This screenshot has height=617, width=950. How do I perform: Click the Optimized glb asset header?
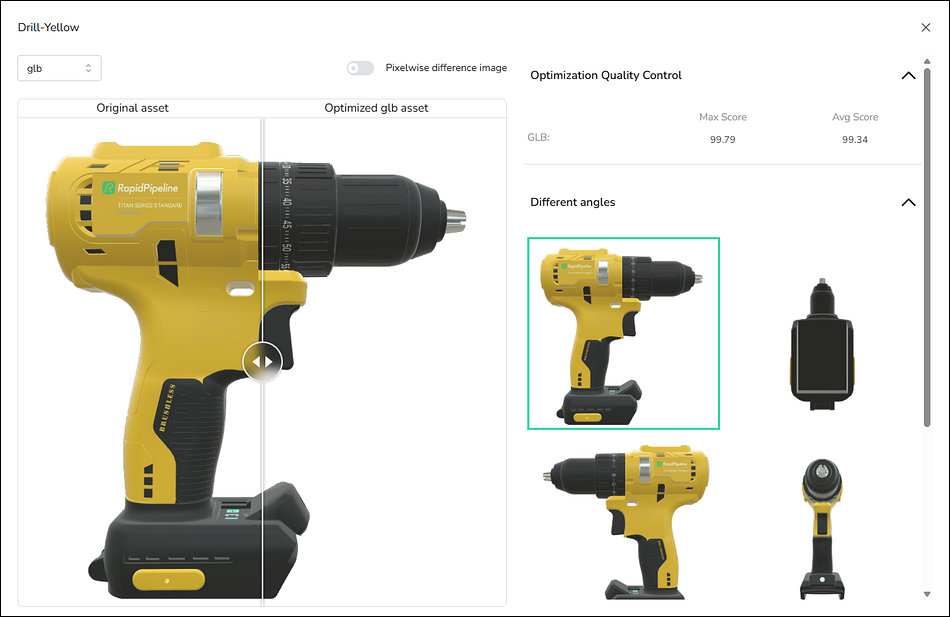(x=376, y=108)
